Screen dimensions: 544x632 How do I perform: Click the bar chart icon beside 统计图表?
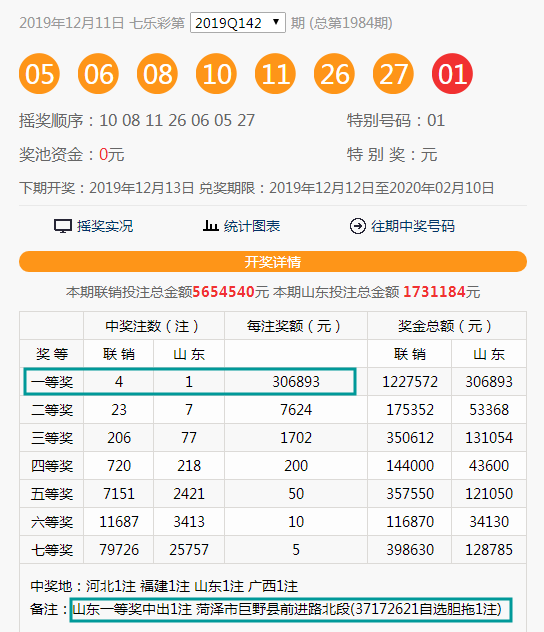click(x=210, y=226)
